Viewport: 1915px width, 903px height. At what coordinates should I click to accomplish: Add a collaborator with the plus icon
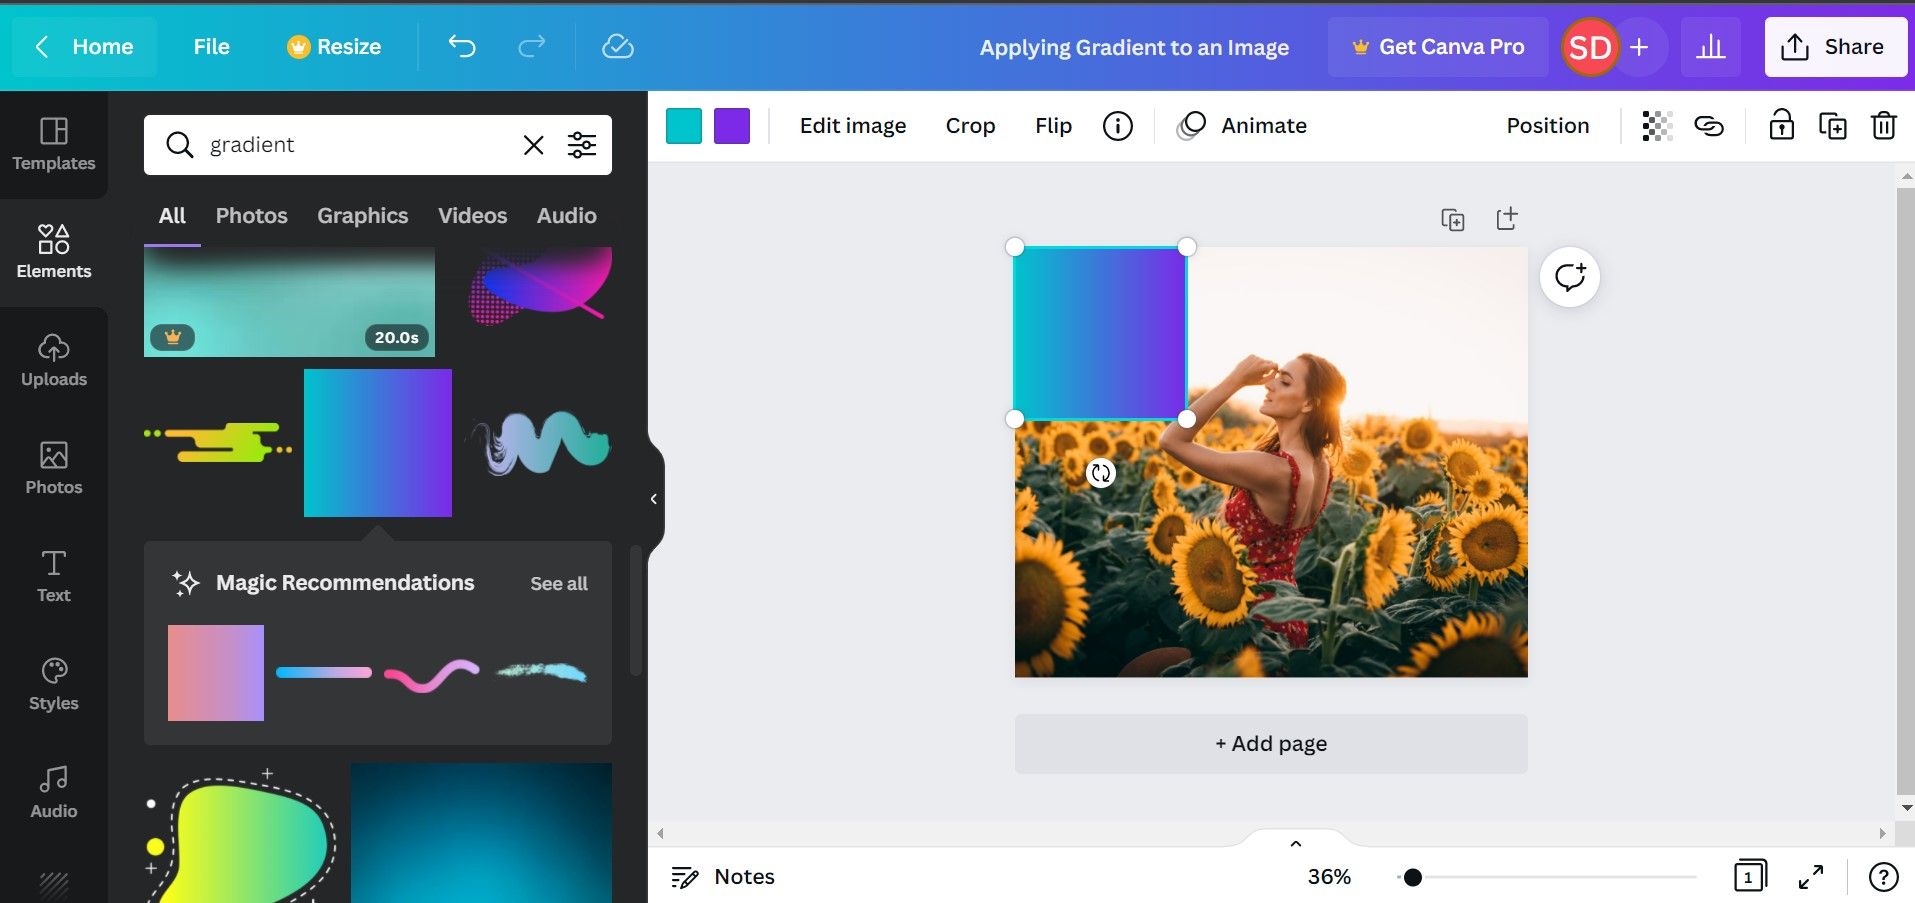pos(1639,47)
